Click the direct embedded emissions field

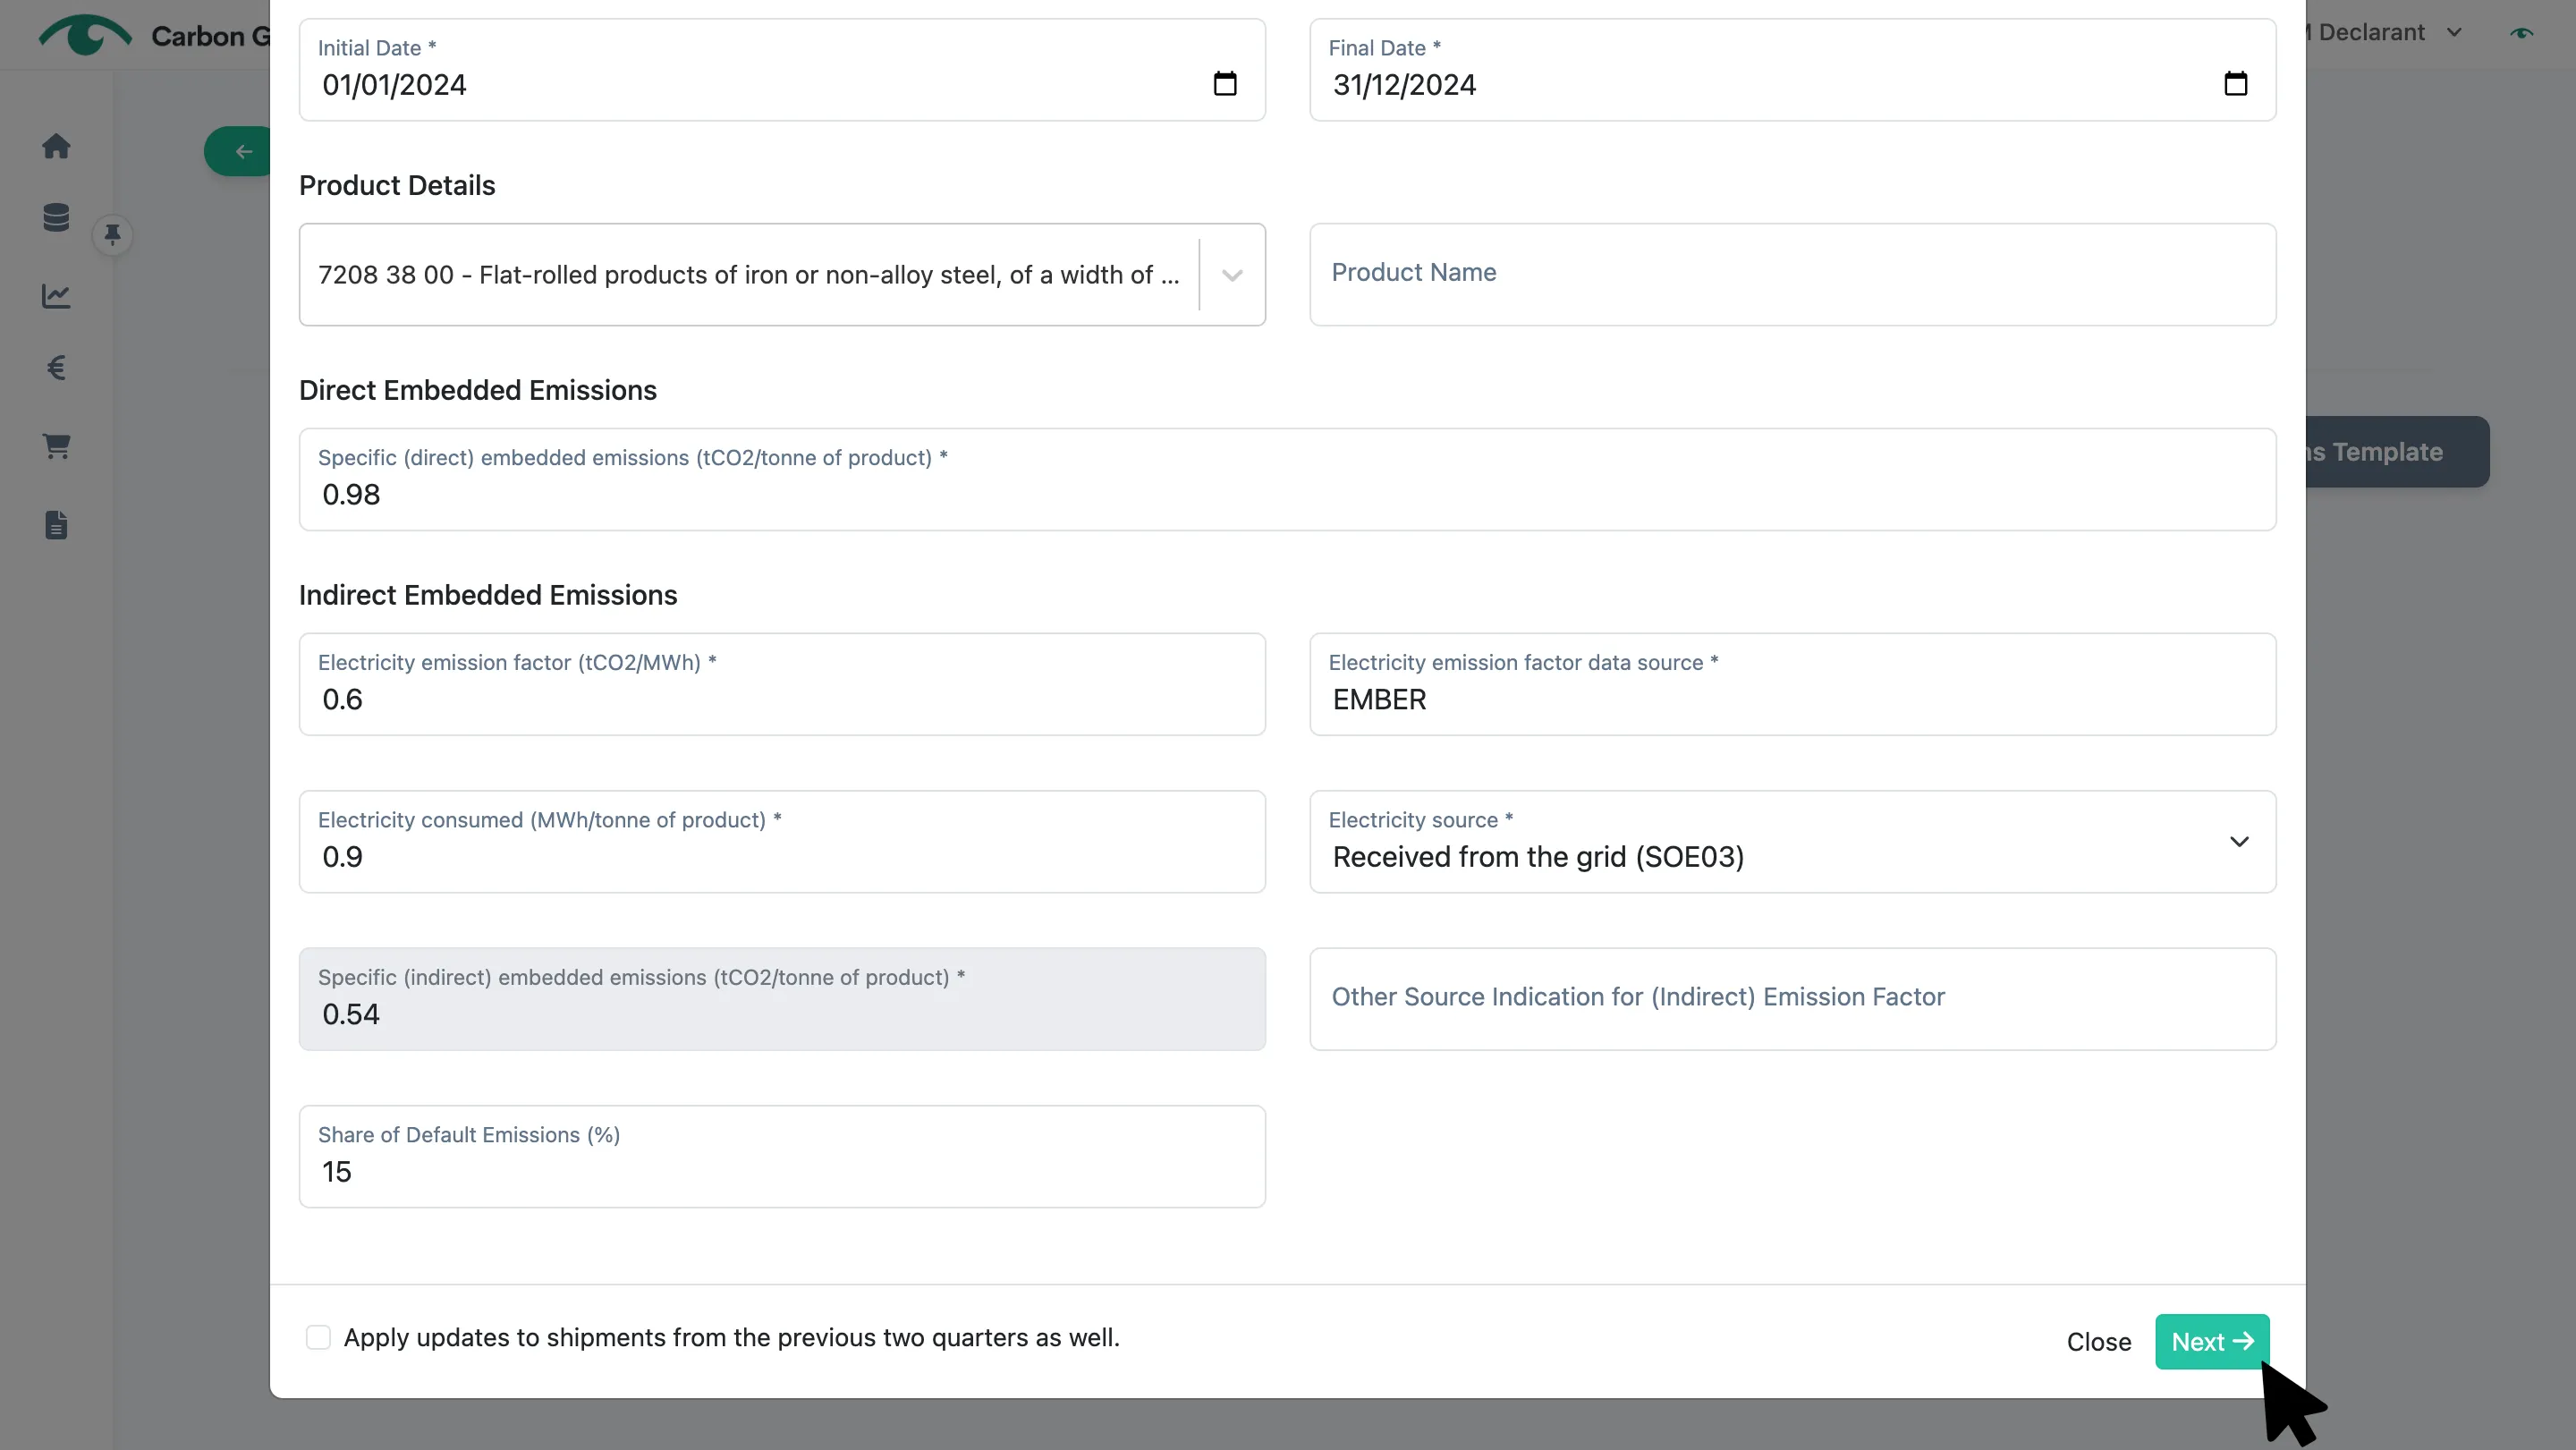[x=1287, y=479]
